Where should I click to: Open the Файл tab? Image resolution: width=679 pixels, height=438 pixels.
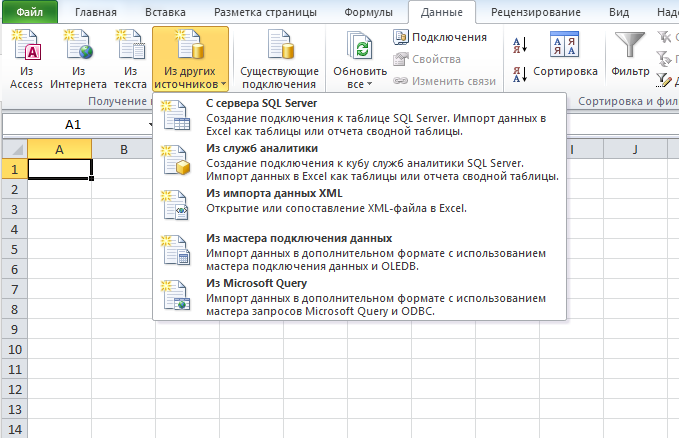(x=29, y=13)
